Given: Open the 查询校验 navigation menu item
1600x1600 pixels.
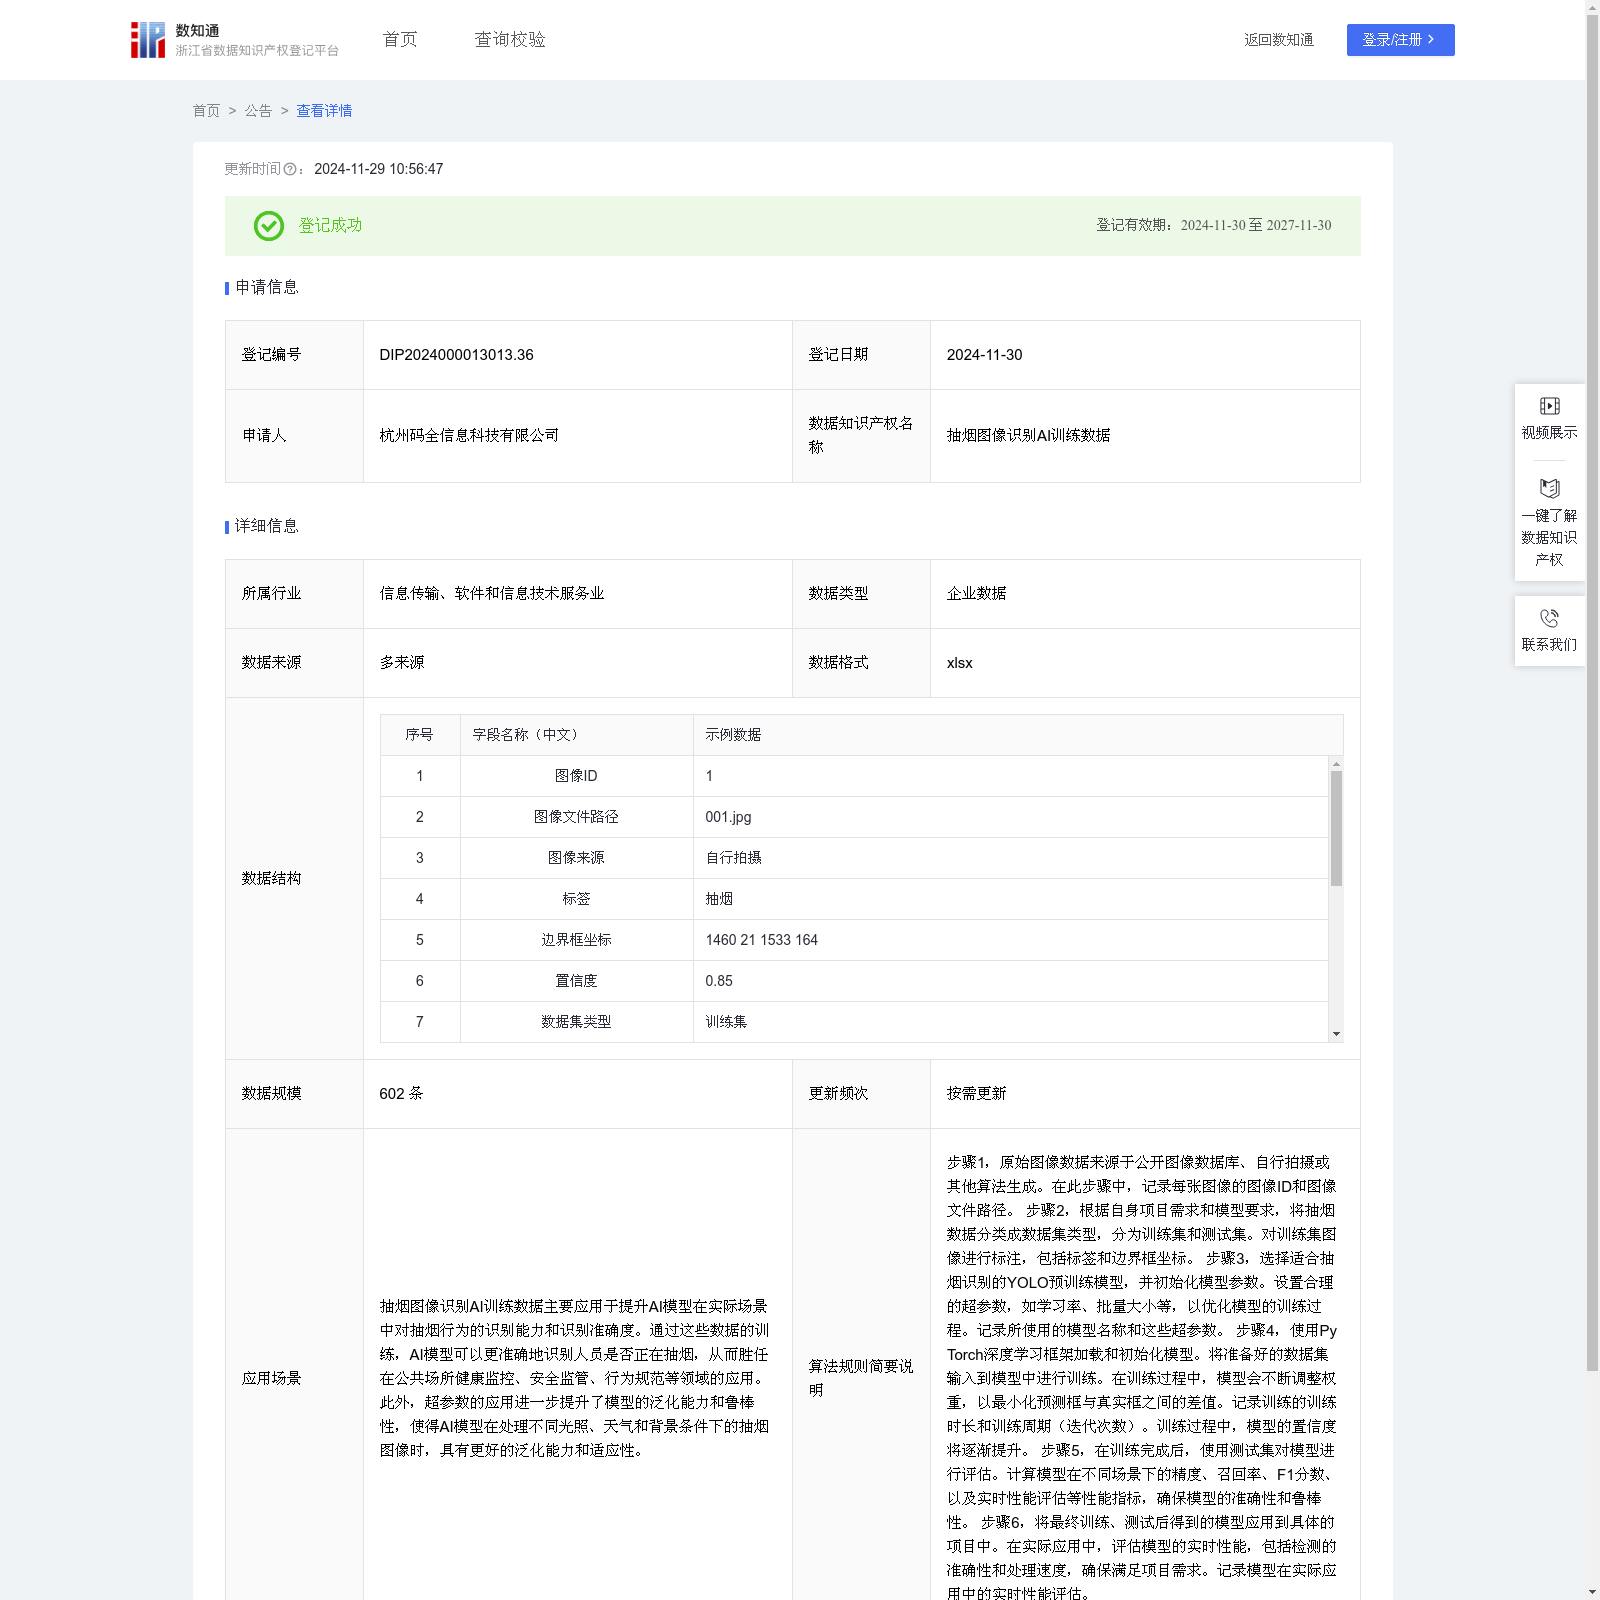Looking at the screenshot, I should coord(509,40).
